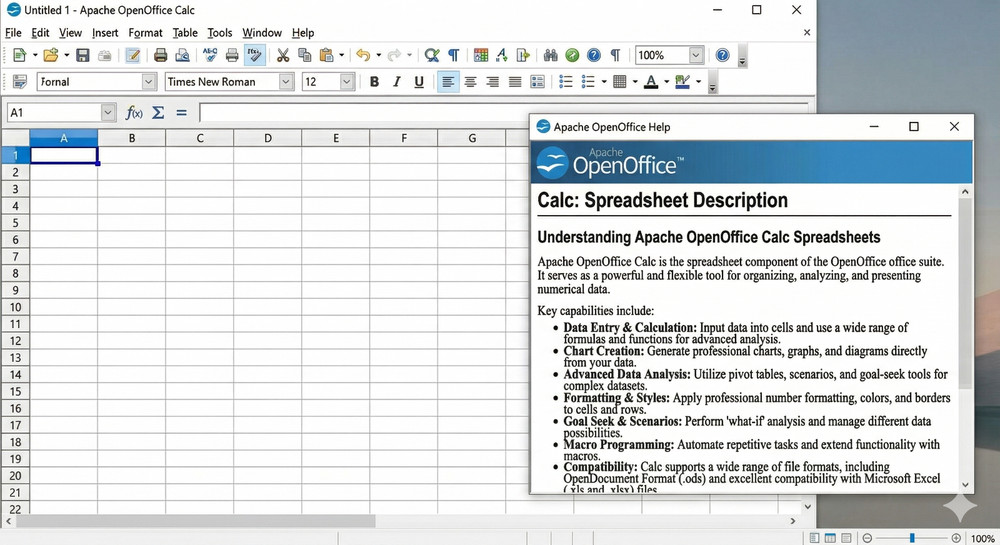Click the A with arrow sort icon

(502, 55)
